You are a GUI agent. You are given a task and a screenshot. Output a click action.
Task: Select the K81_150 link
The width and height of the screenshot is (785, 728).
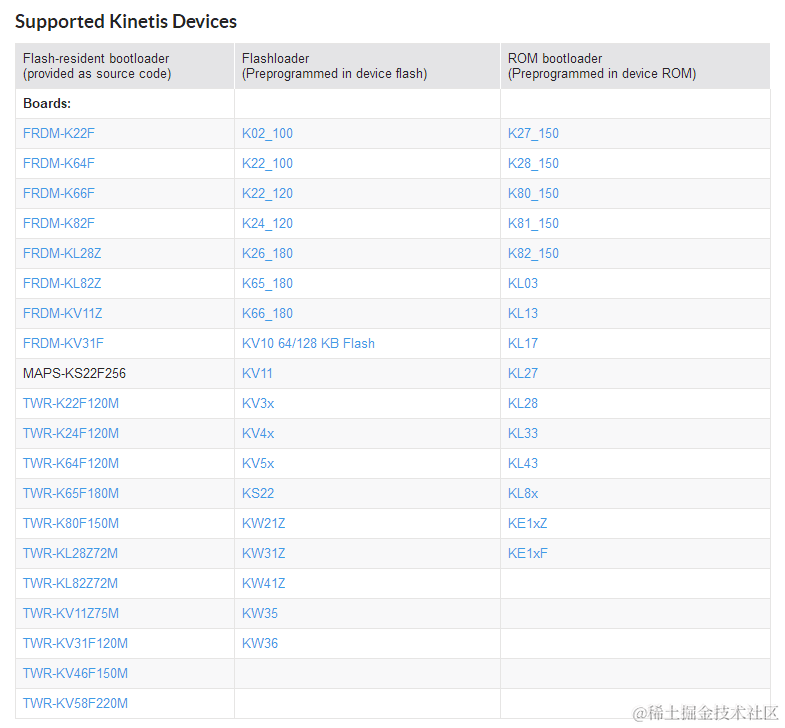[533, 224]
